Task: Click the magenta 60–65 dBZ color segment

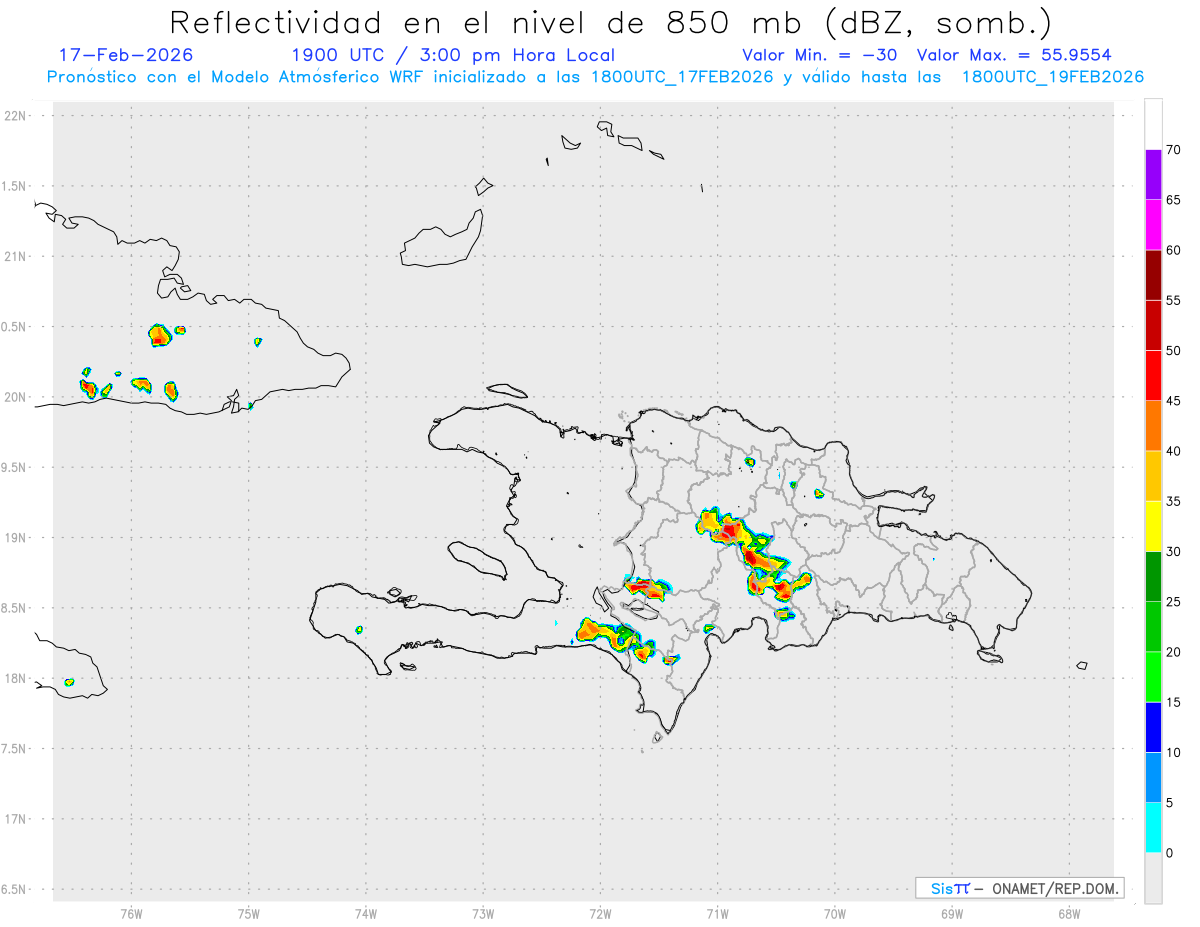Action: point(1153,225)
